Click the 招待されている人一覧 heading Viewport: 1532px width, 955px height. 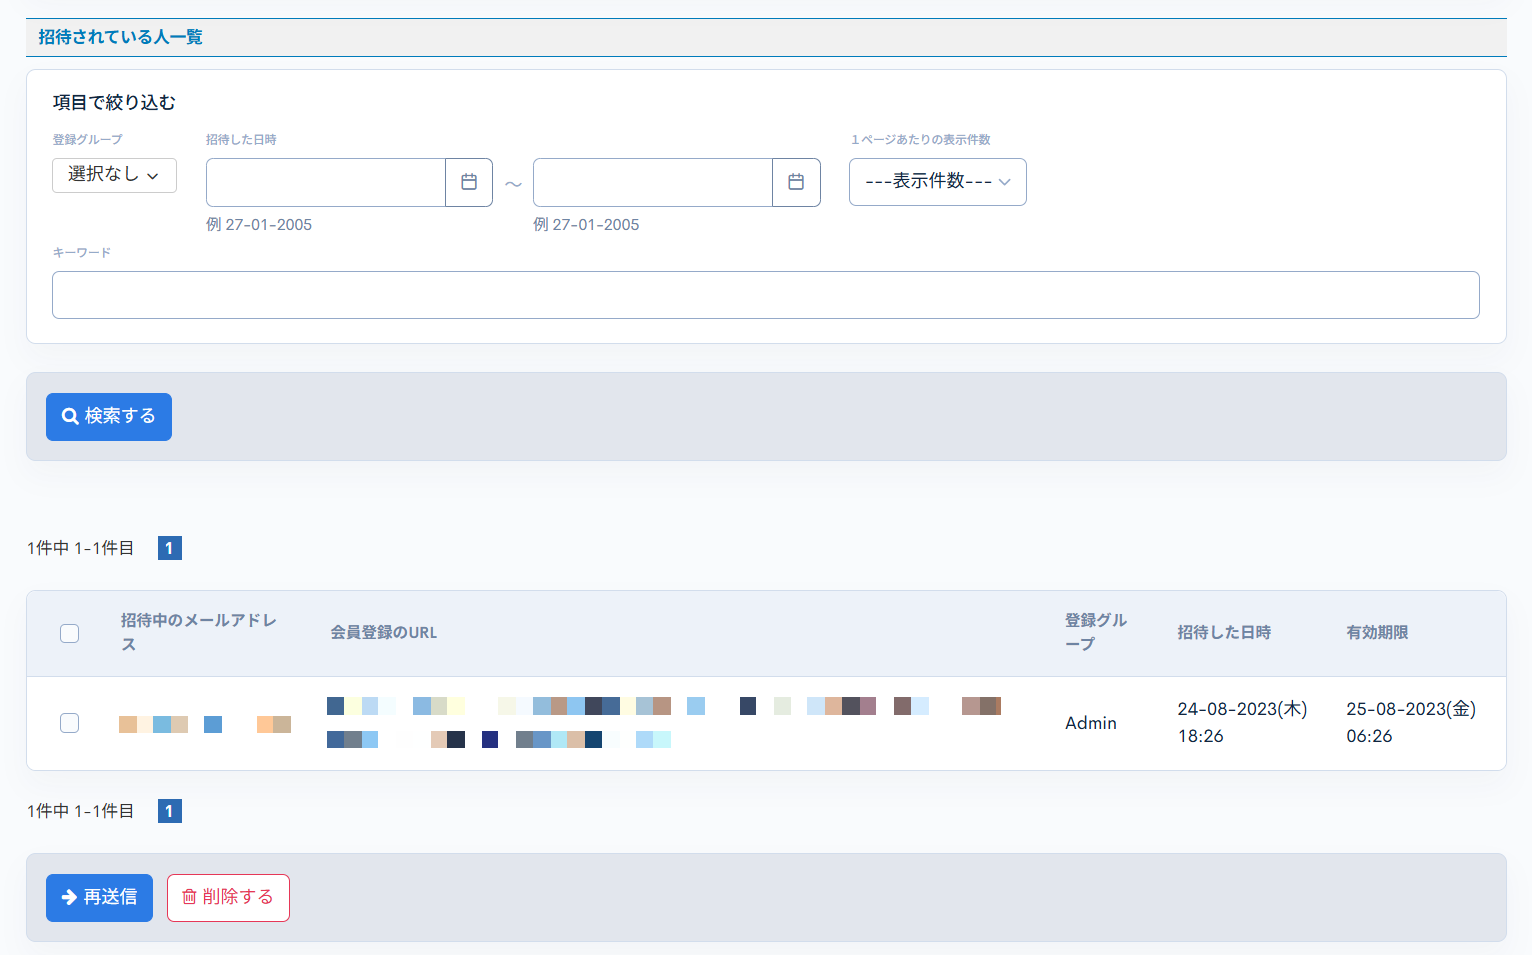121,37
